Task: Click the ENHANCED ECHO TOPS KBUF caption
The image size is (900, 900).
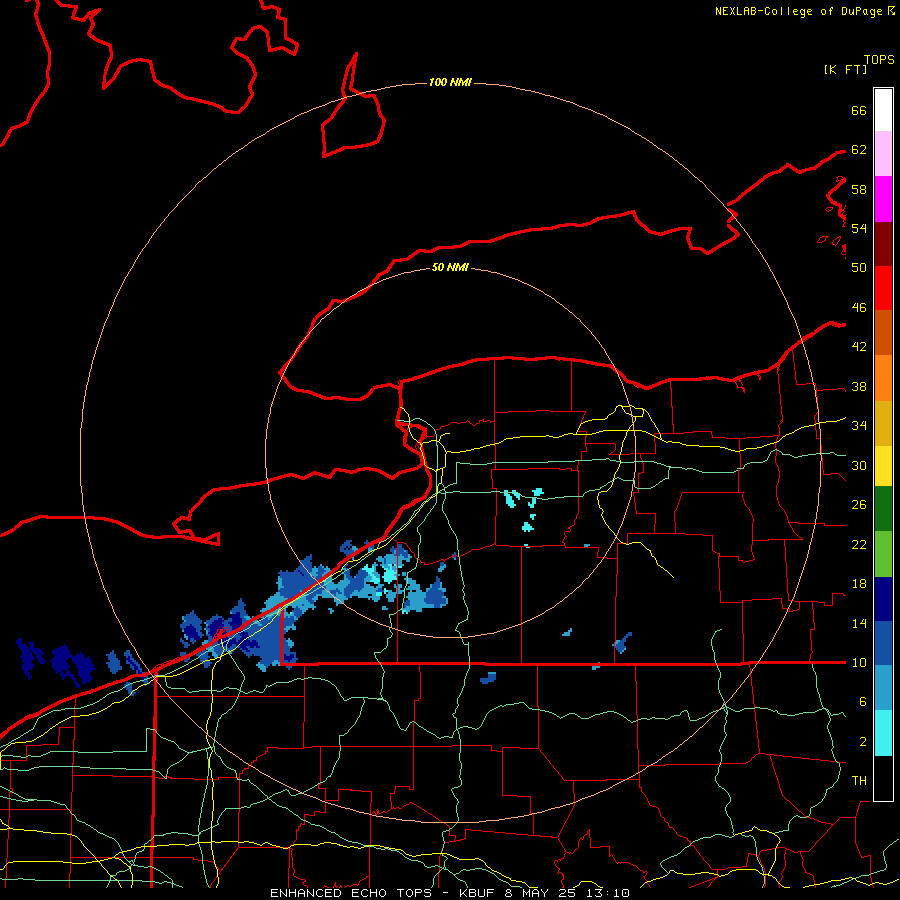Action: [x=450, y=893]
